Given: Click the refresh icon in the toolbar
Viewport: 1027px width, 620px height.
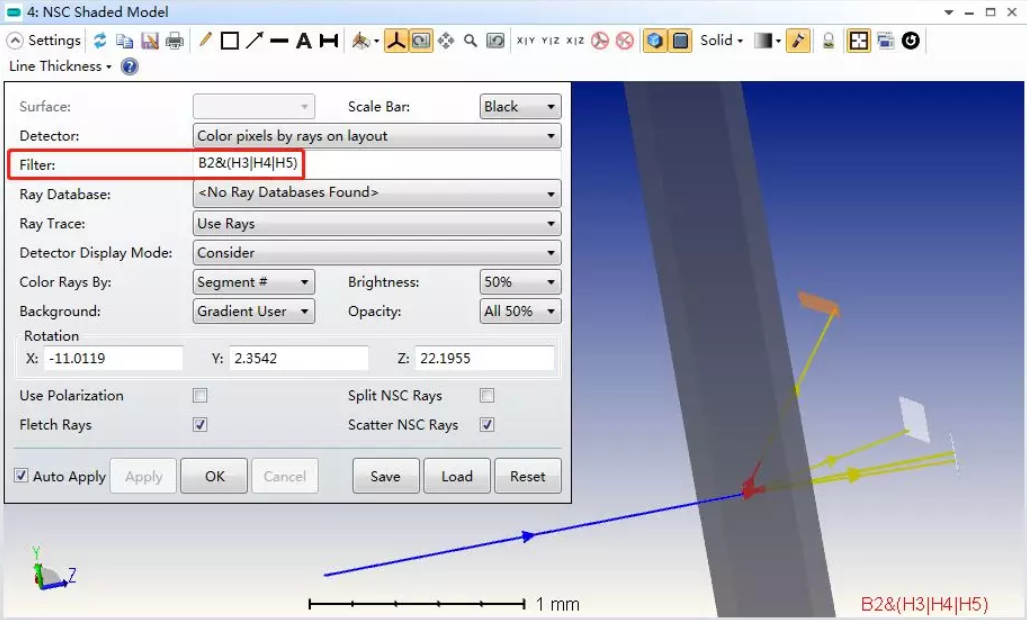Looking at the screenshot, I should (x=100, y=41).
